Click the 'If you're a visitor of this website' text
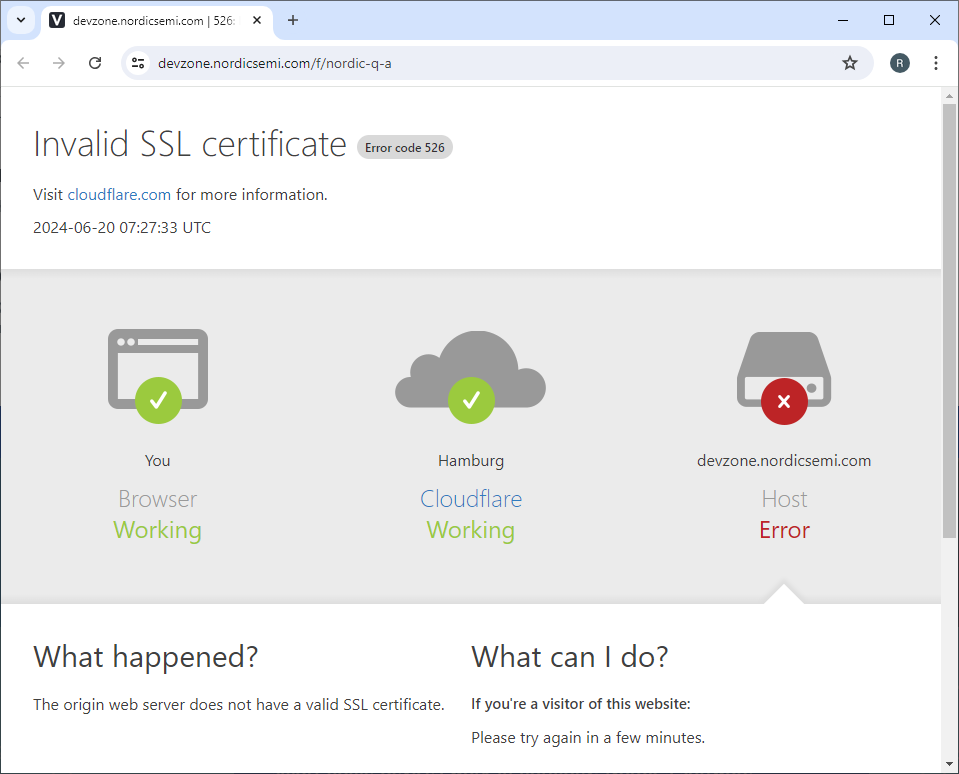The image size is (959, 774). (580, 704)
